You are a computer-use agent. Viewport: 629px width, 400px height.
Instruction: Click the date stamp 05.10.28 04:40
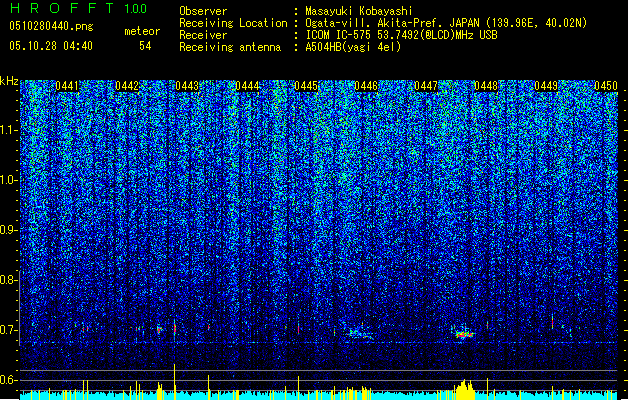(51, 46)
